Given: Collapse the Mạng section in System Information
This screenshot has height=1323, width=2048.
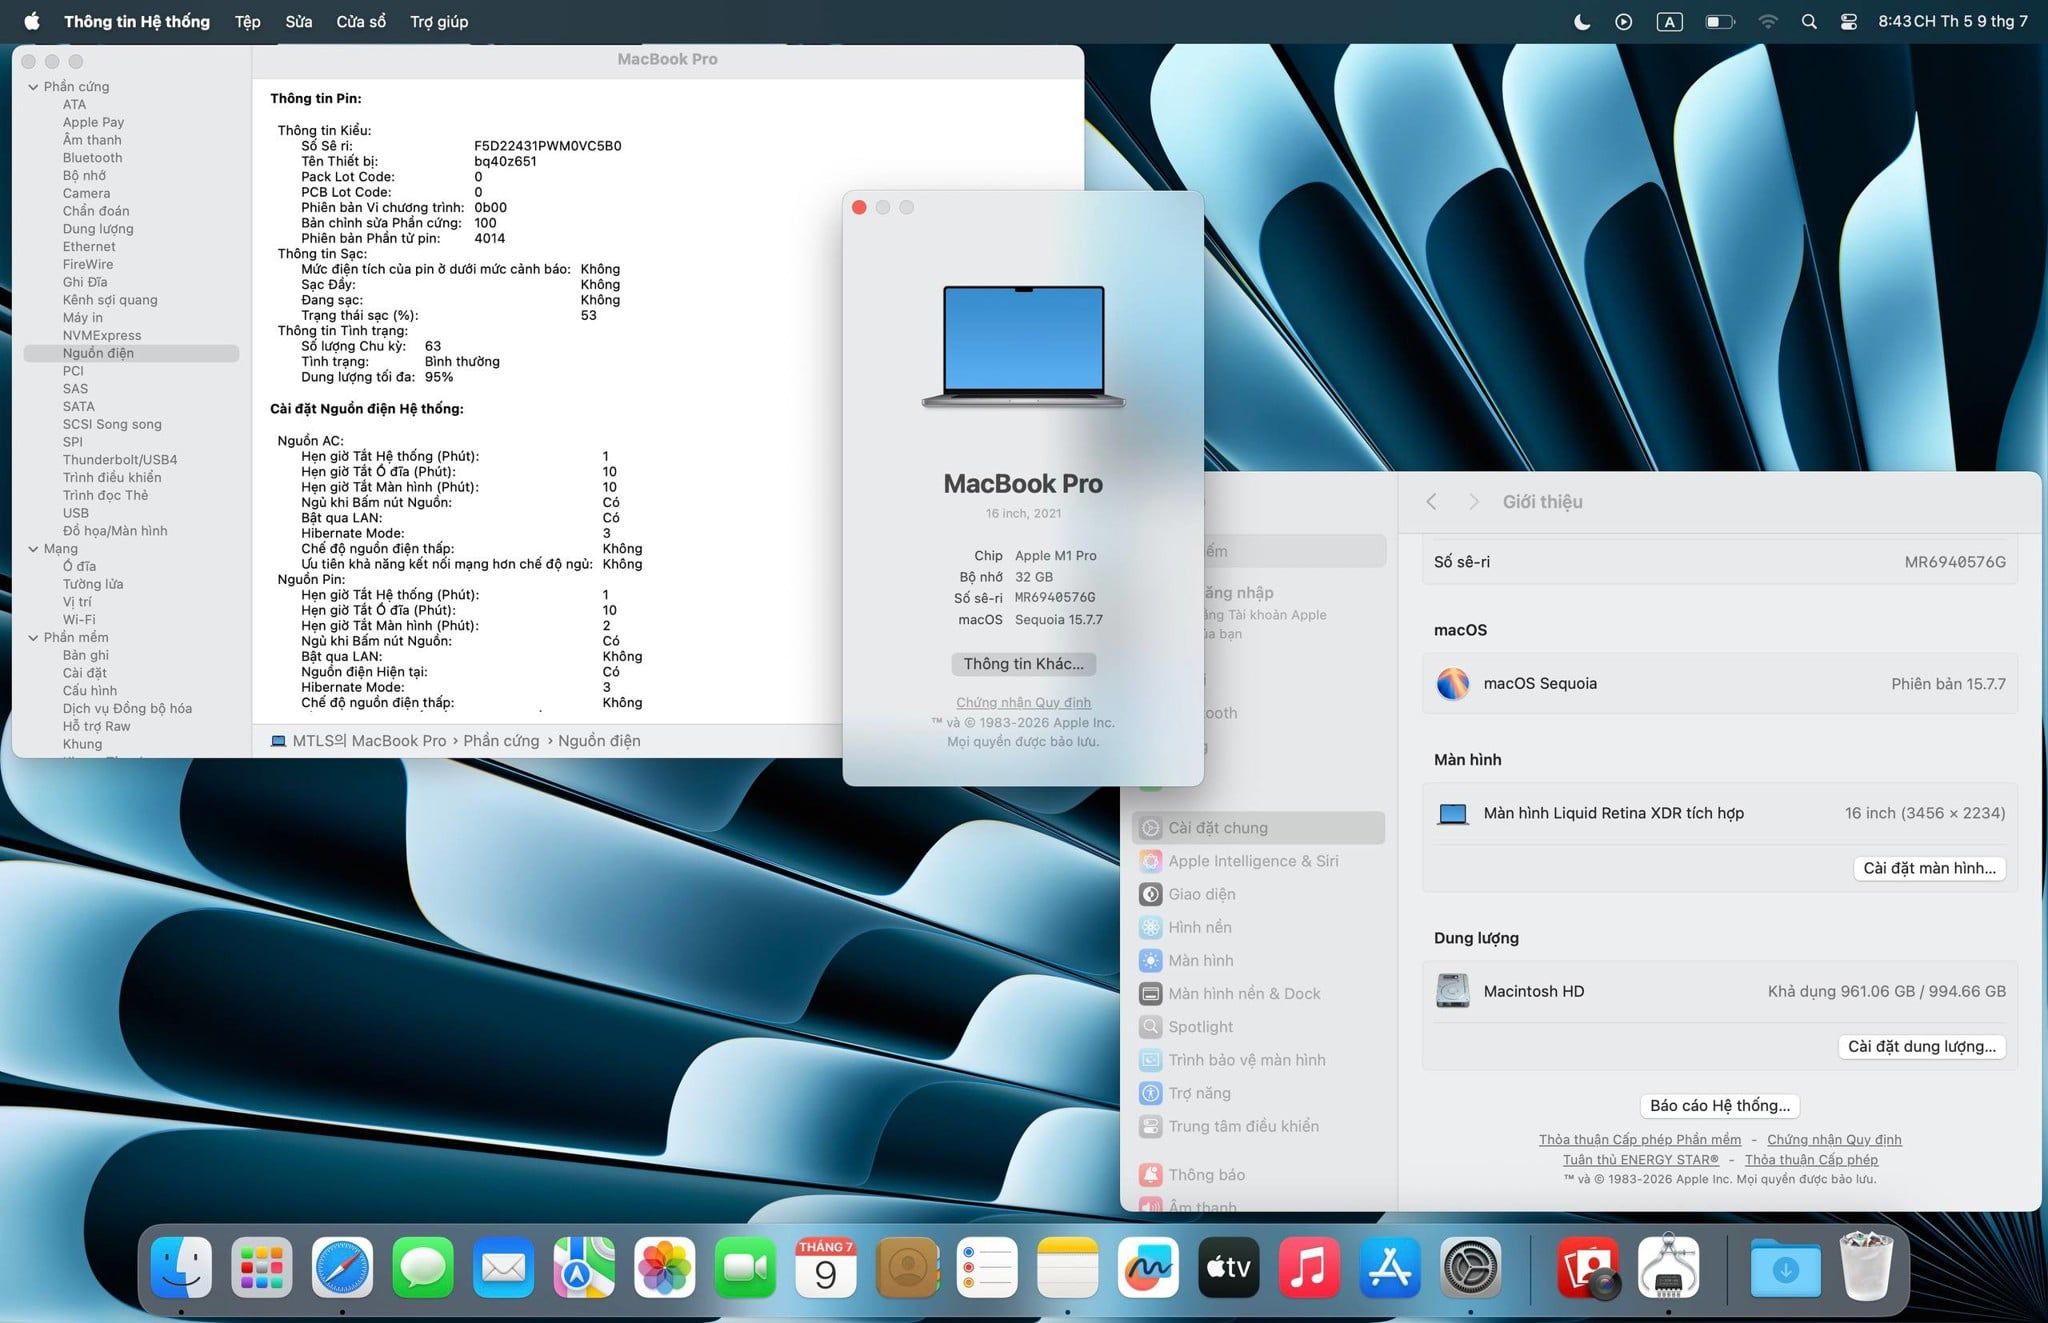Looking at the screenshot, I should click(33, 549).
